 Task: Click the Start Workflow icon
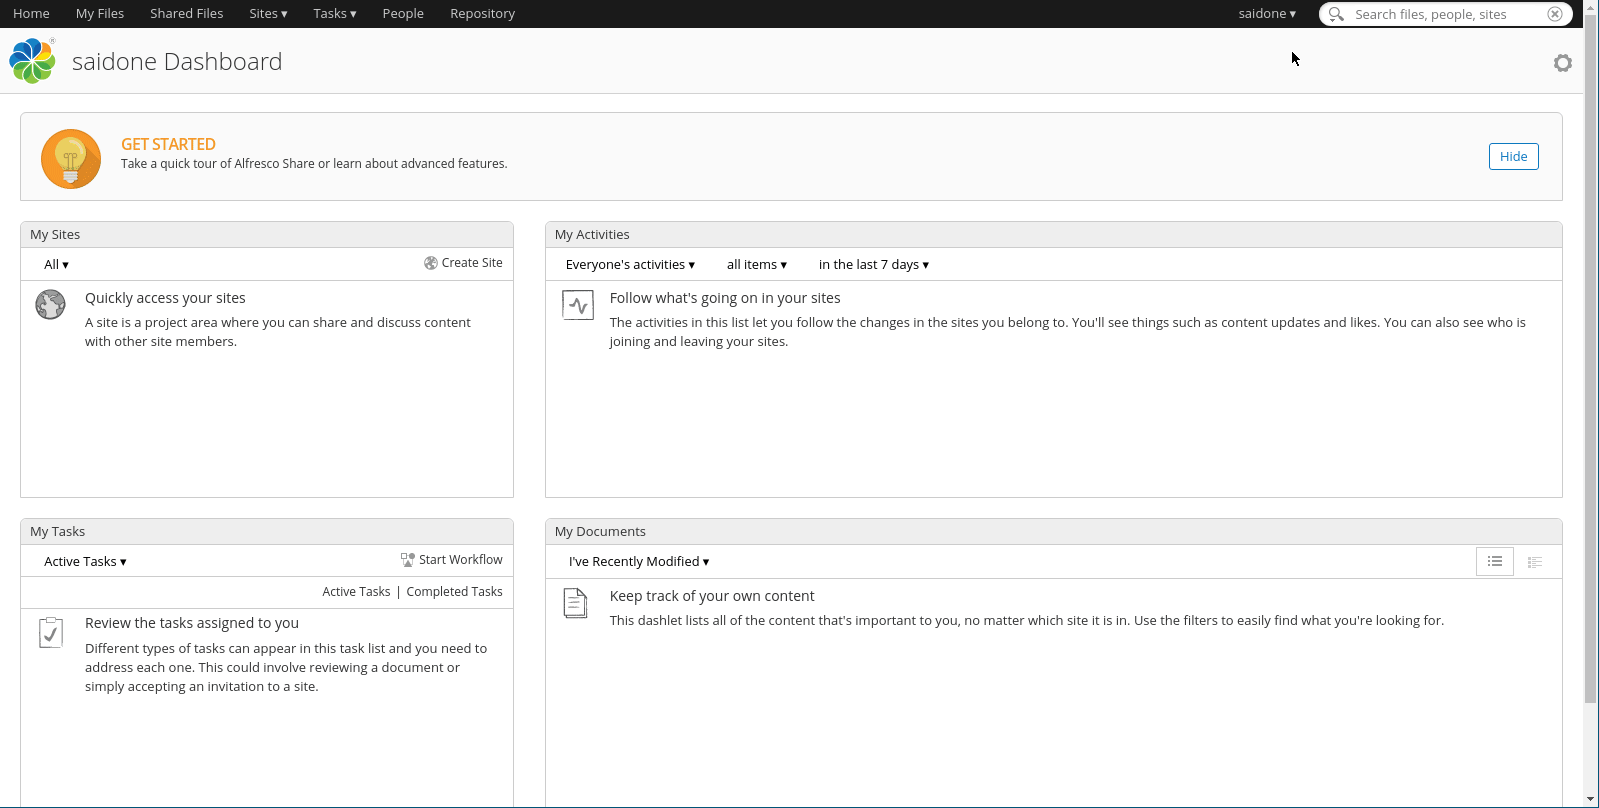tap(408, 560)
